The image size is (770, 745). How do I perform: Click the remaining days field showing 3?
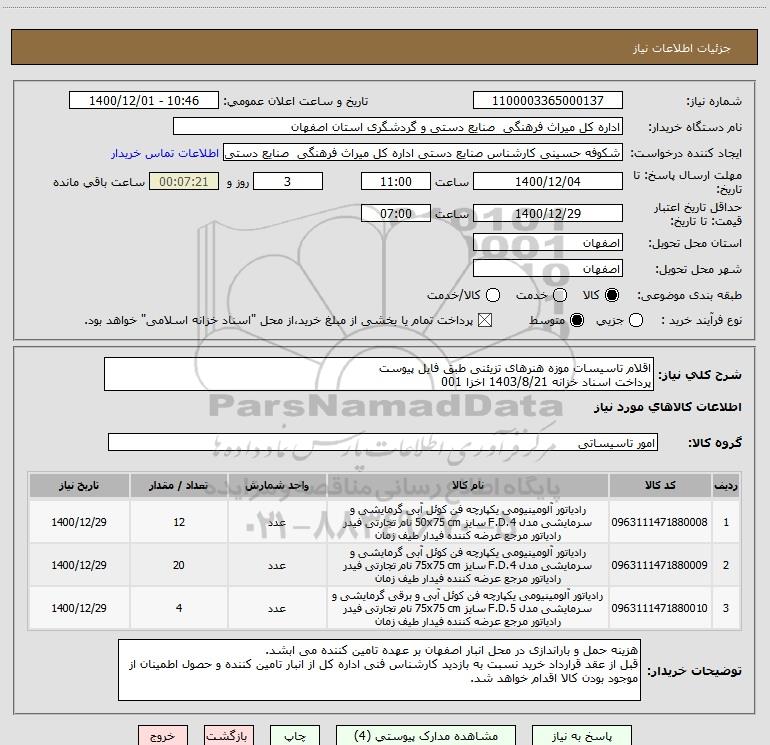click(288, 181)
